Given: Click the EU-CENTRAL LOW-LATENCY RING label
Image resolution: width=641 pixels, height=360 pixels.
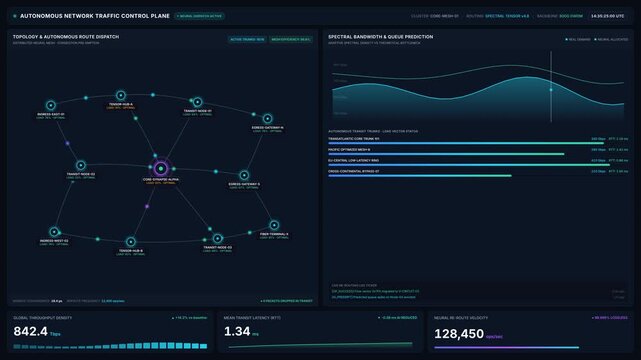Looking at the screenshot, I should click(354, 161).
